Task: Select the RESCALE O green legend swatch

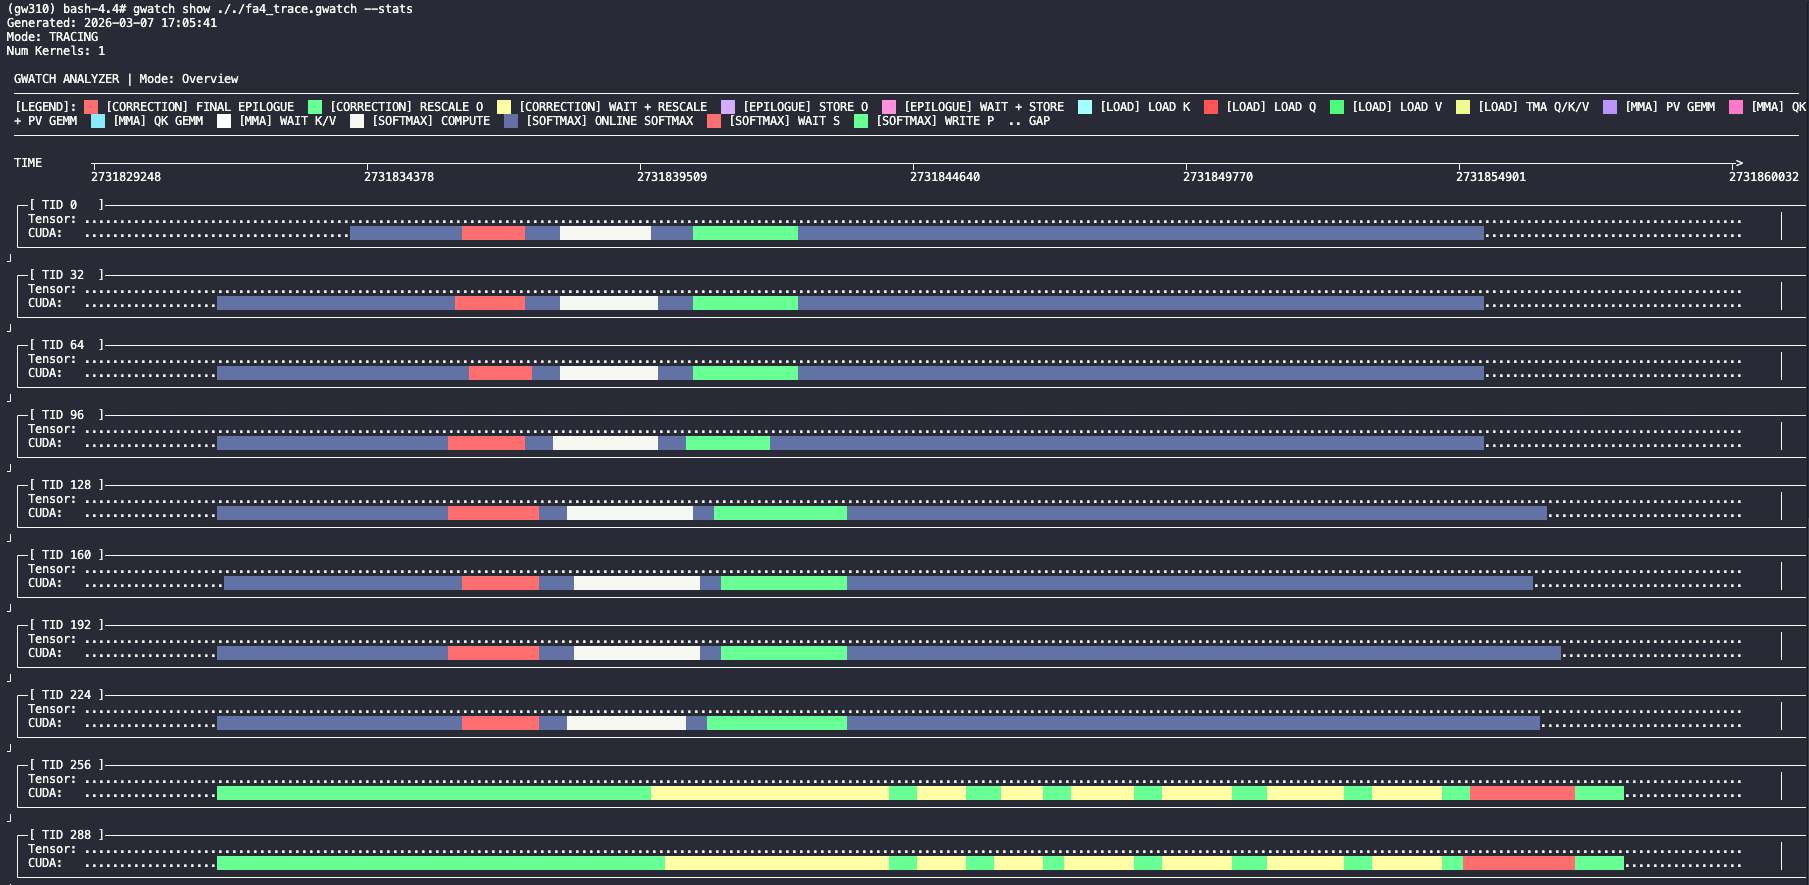Action: (315, 107)
